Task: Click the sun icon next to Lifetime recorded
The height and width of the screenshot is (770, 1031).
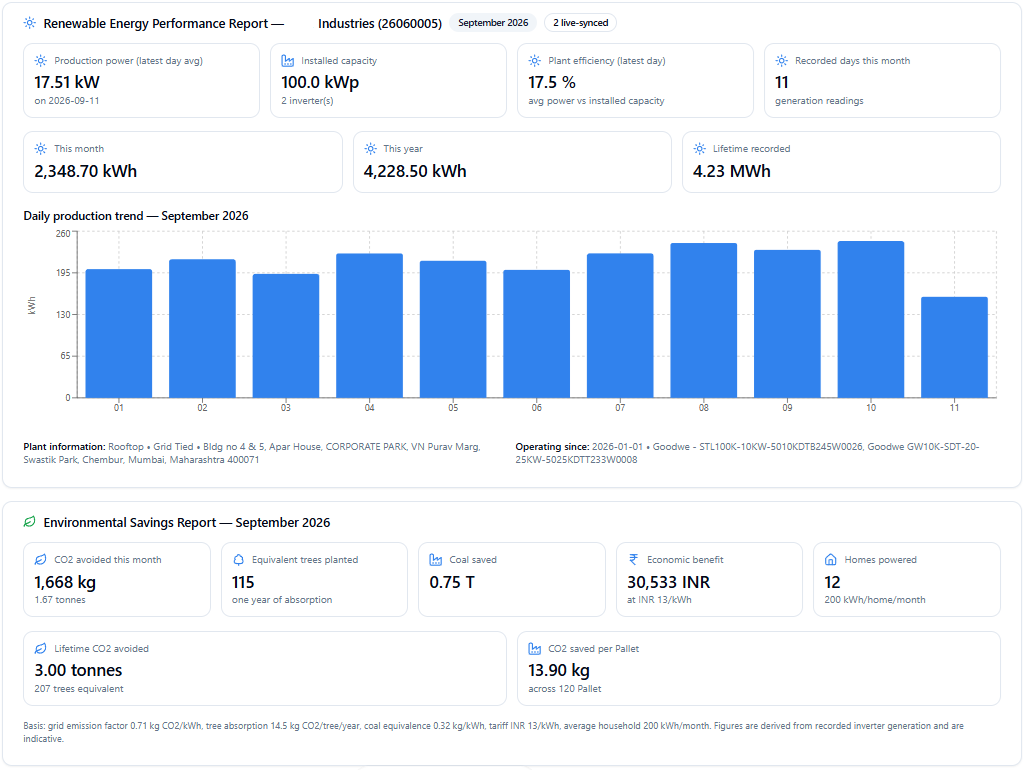Action: [700, 149]
